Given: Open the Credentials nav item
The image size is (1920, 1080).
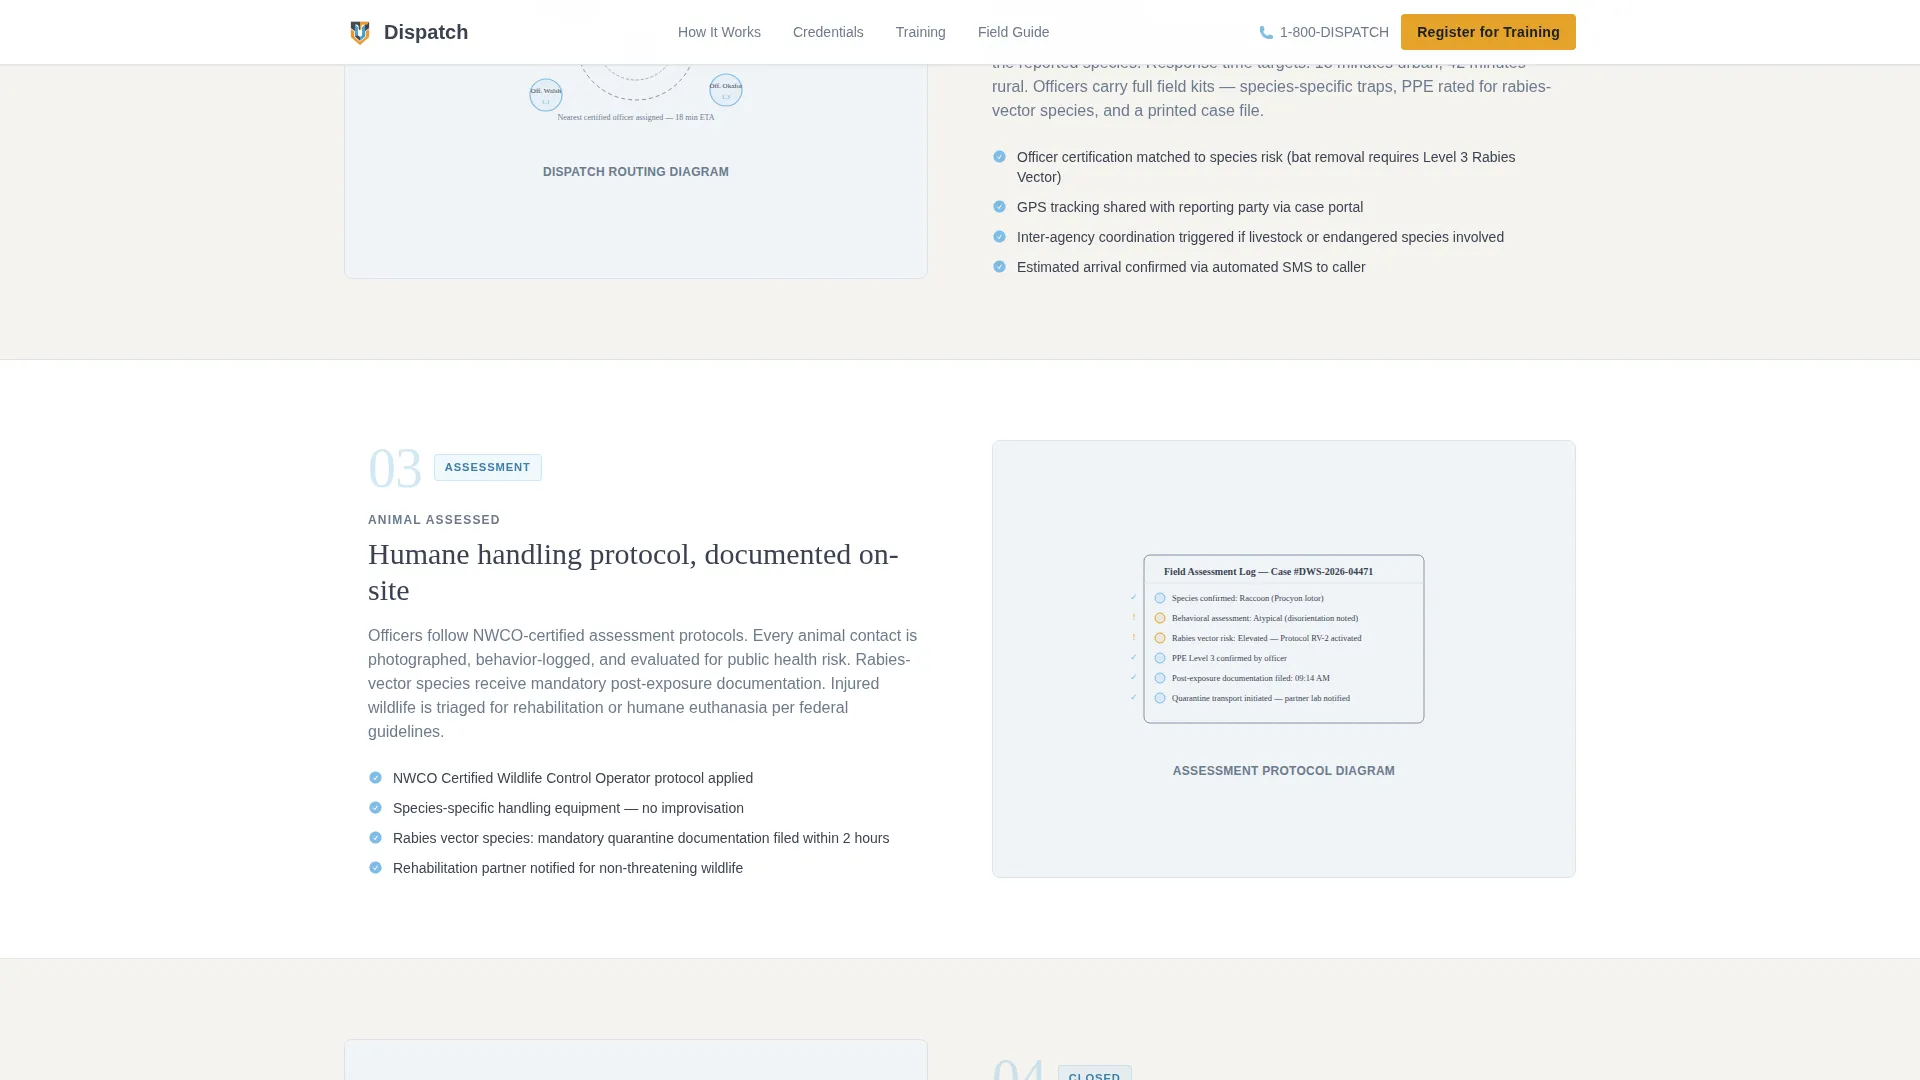Looking at the screenshot, I should (828, 32).
